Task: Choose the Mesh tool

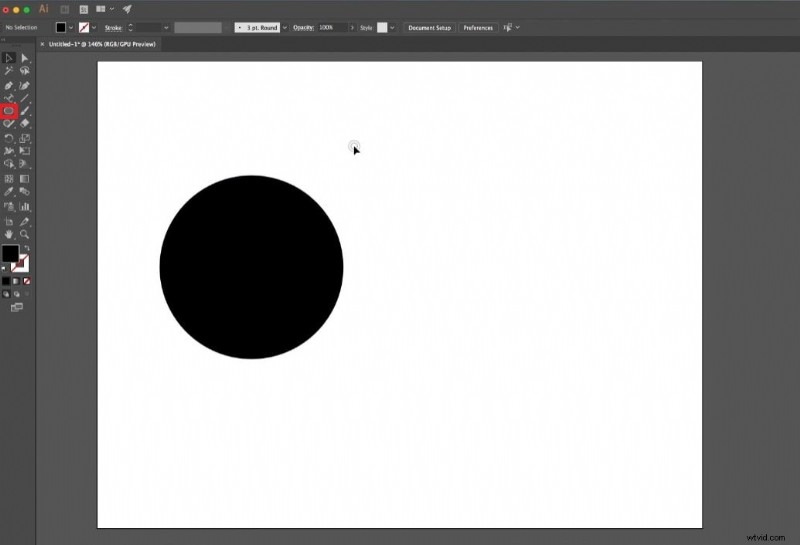Action: [9, 179]
